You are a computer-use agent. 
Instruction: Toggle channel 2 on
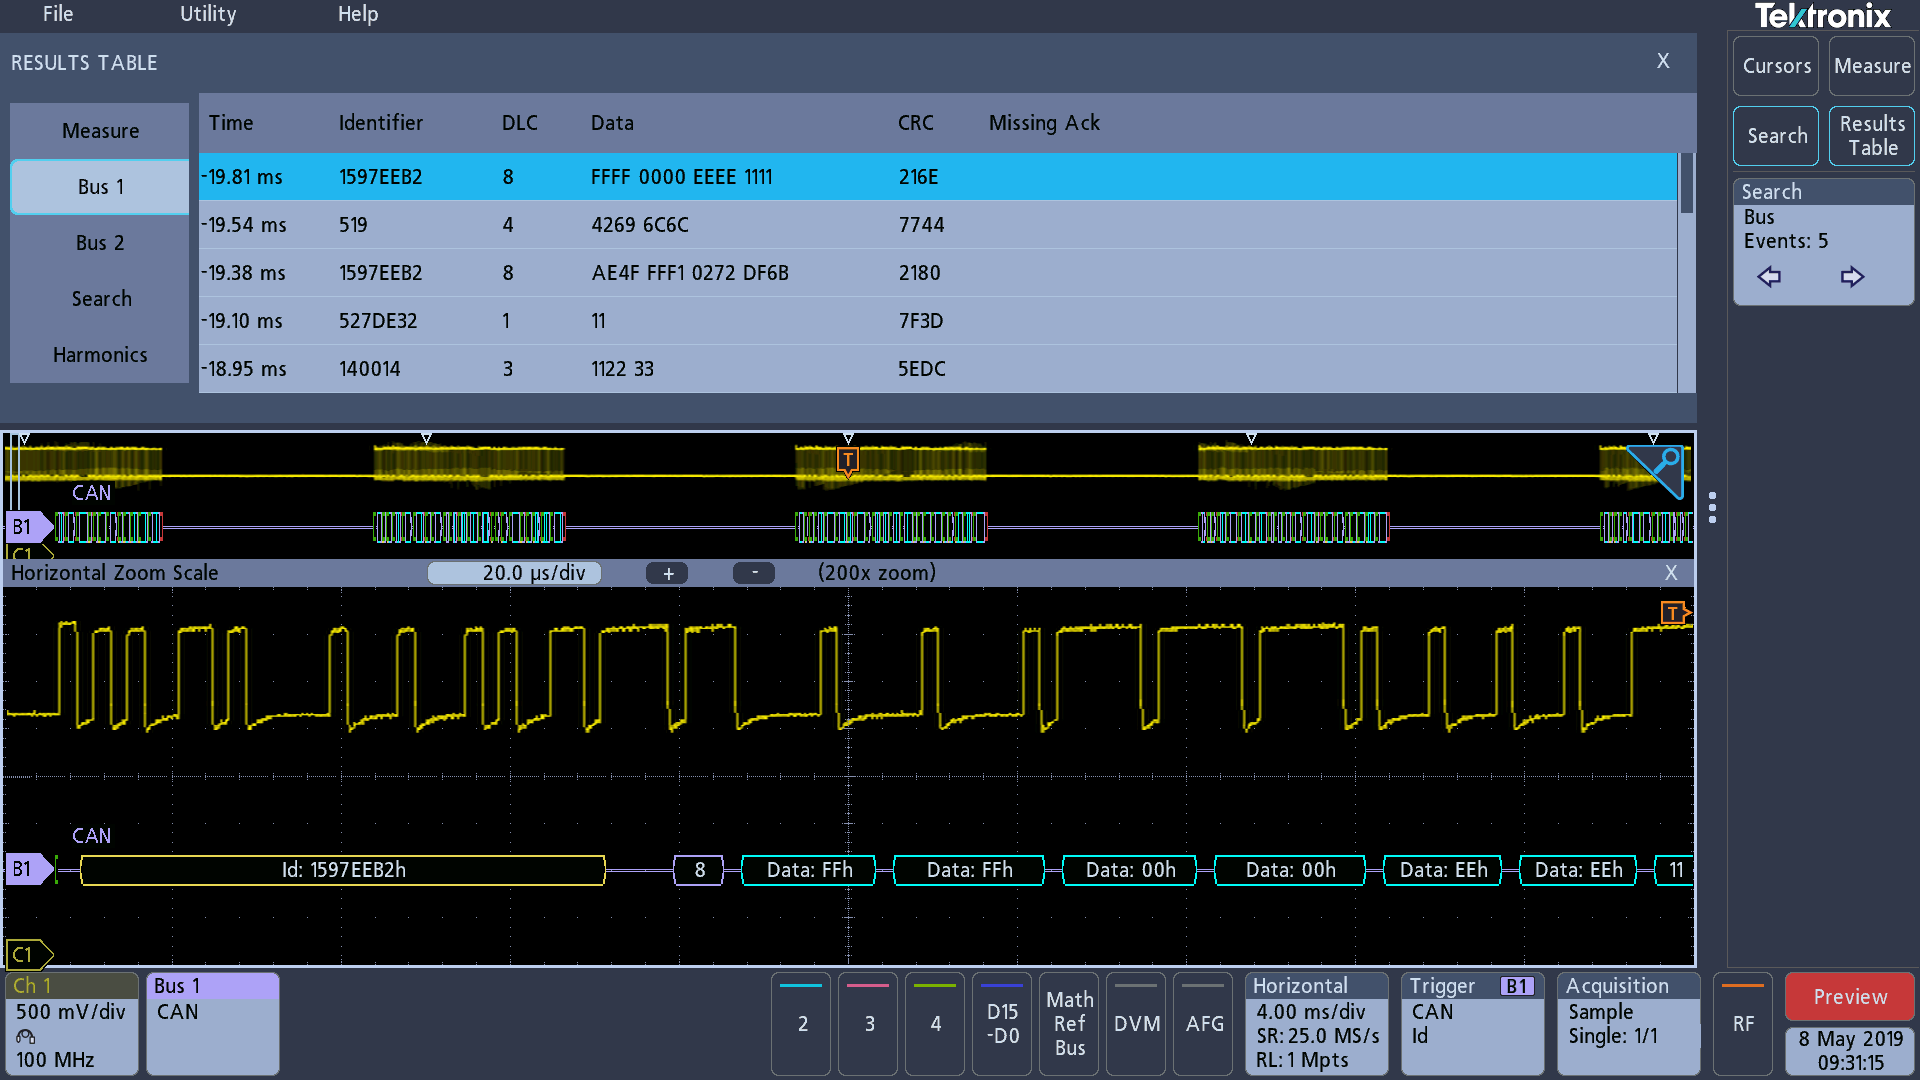[802, 1023]
